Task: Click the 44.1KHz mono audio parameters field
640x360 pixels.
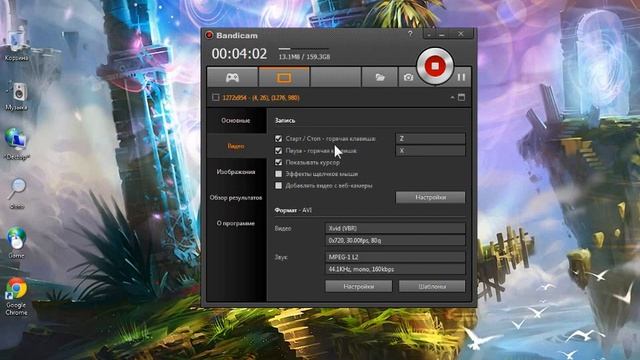Action: tap(395, 269)
